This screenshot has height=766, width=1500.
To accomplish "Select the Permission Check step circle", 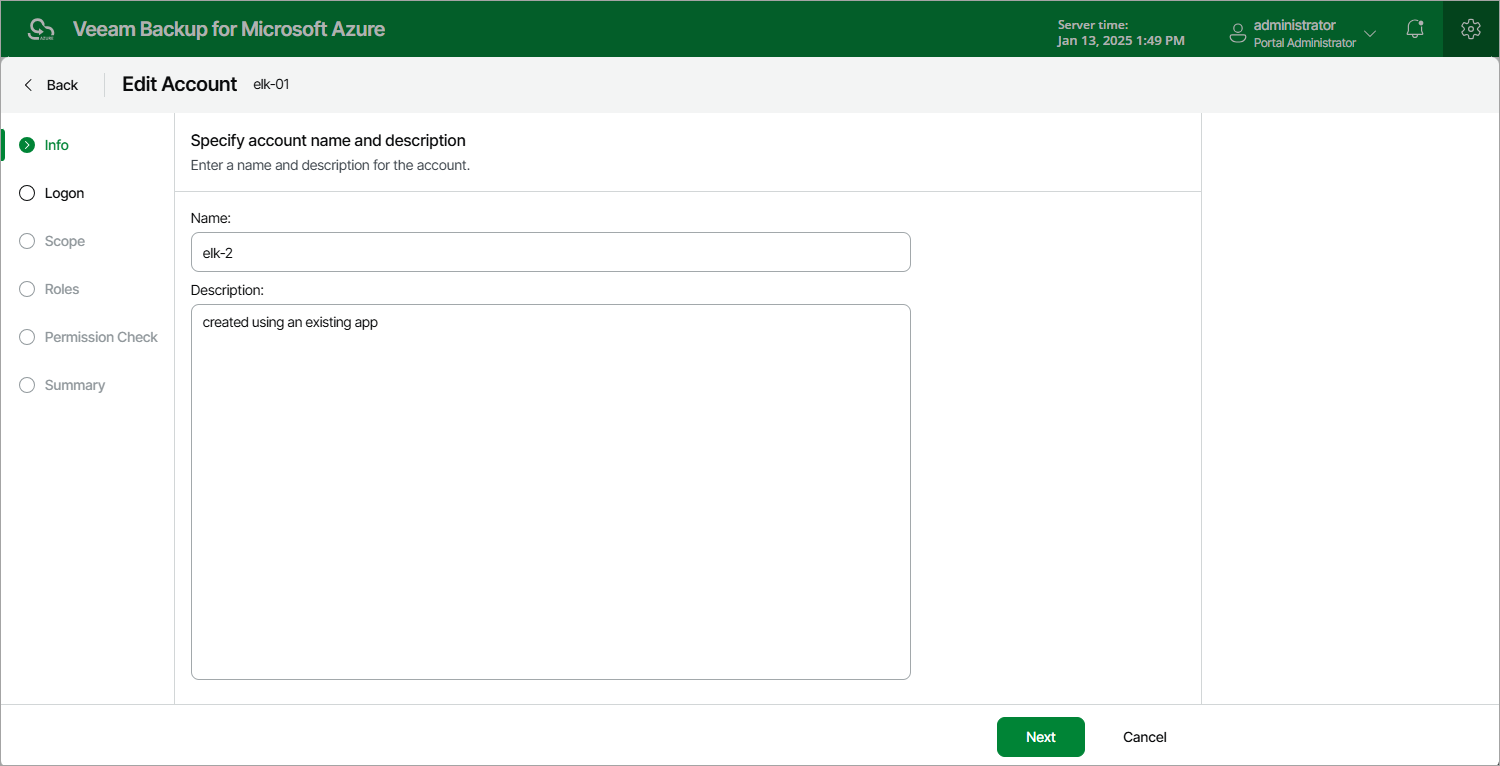I will click(27, 337).
